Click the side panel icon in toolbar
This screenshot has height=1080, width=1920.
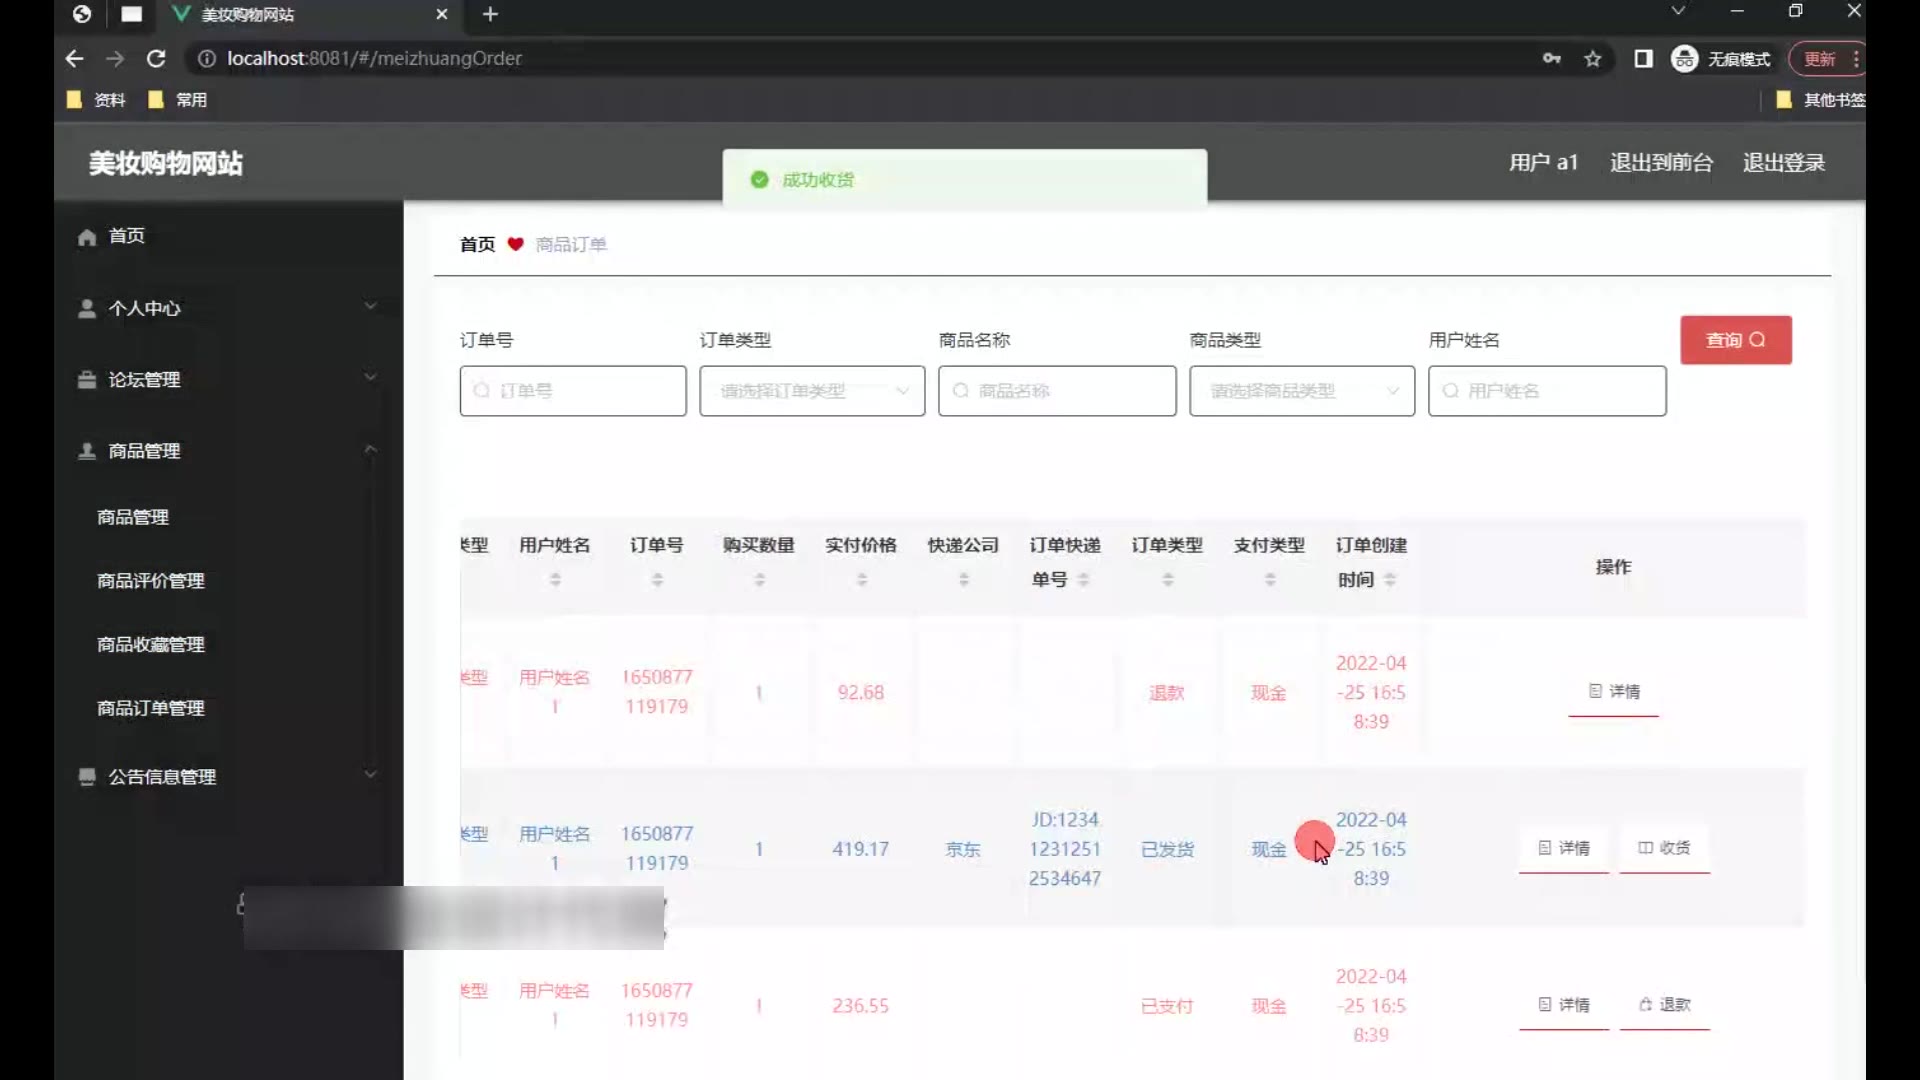pyautogui.click(x=1643, y=59)
